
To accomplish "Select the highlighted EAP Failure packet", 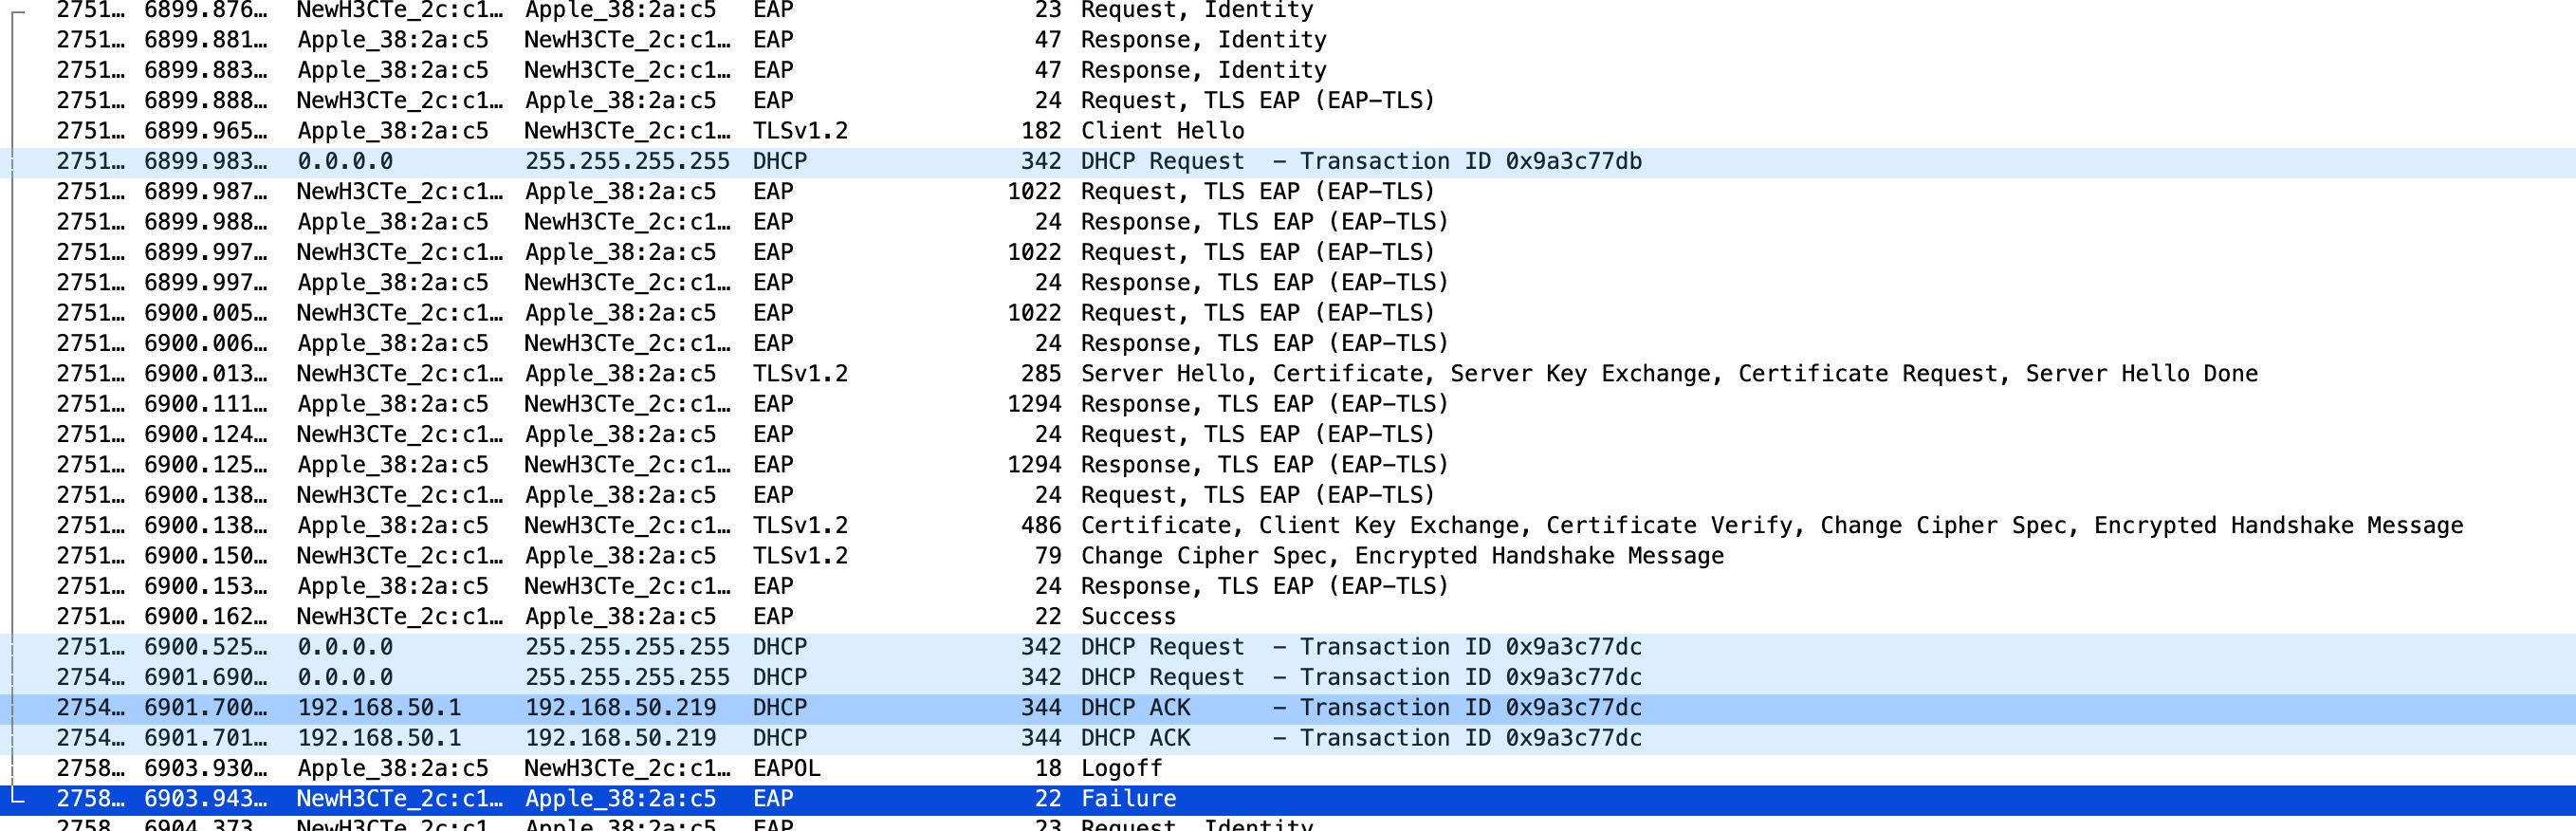I will (1127, 799).
